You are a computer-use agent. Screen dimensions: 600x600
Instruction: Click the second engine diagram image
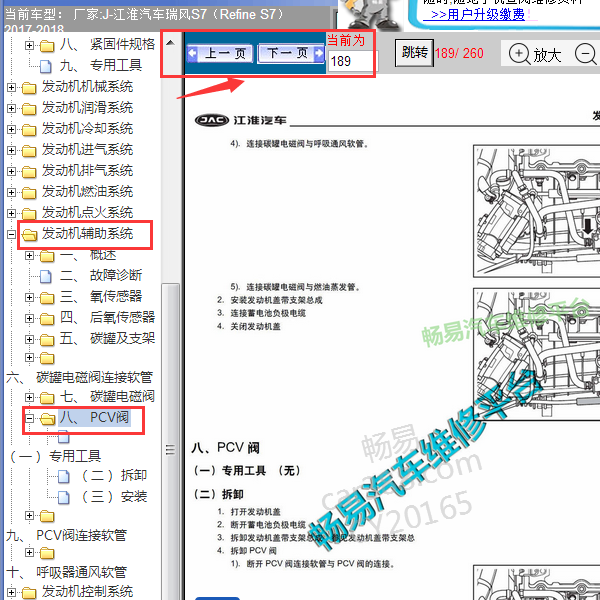[x=536, y=354]
